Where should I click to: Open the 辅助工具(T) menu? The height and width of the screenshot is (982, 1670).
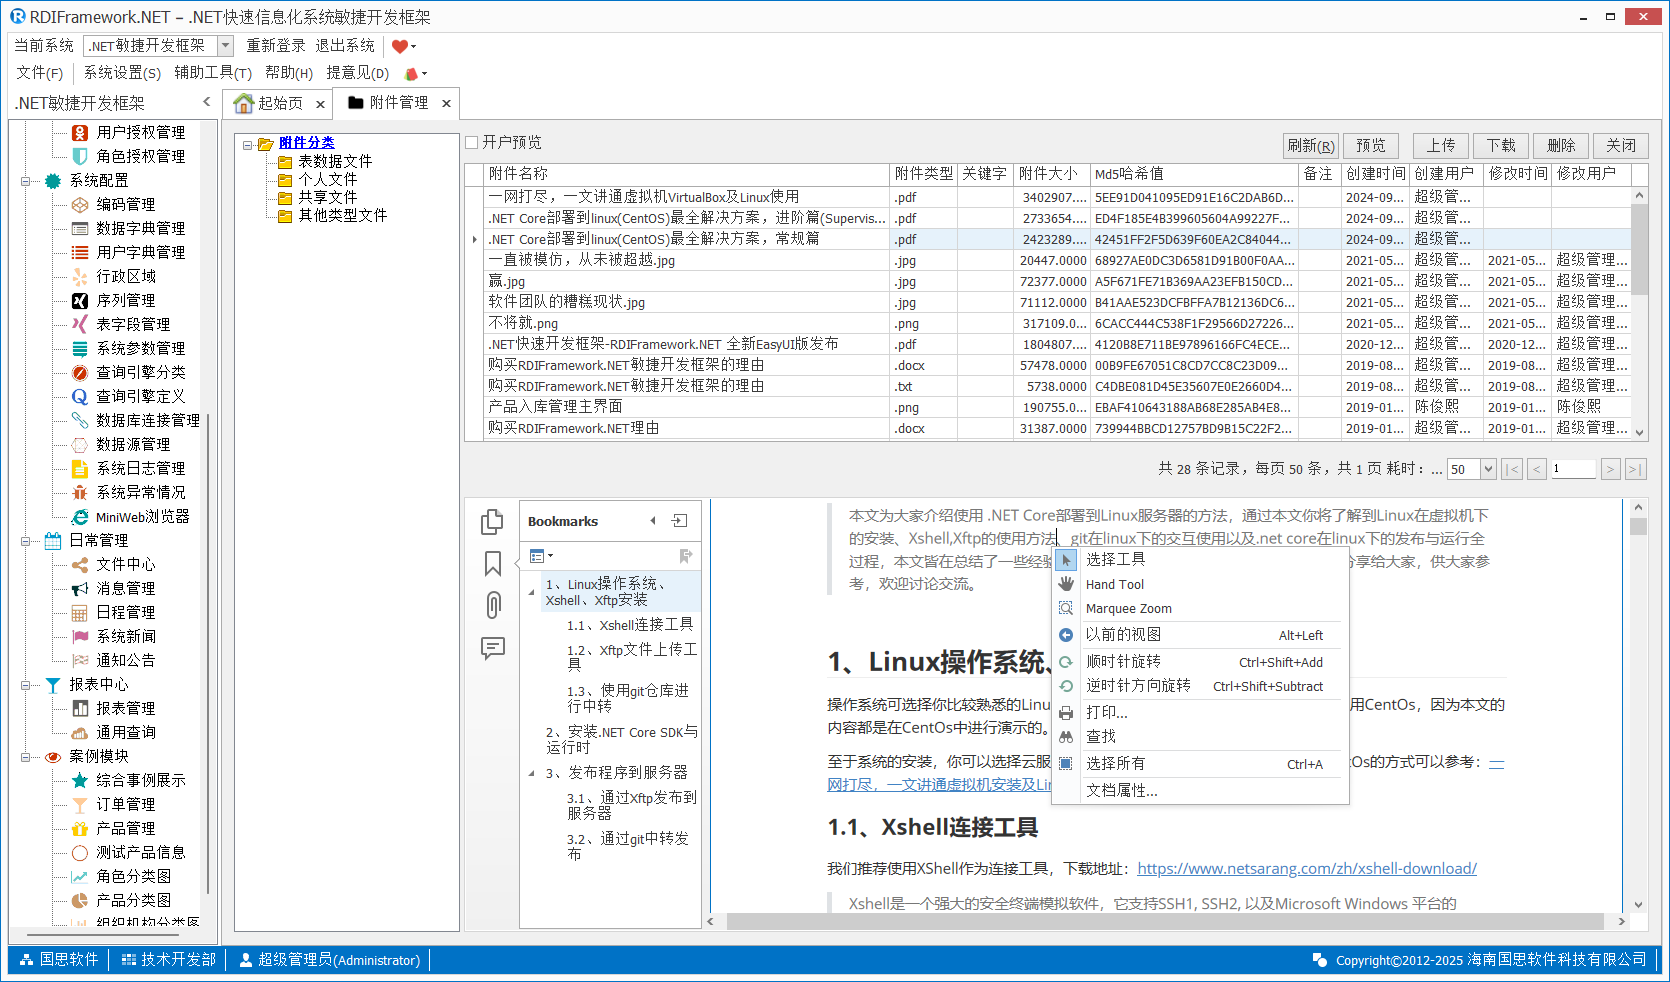coord(212,73)
